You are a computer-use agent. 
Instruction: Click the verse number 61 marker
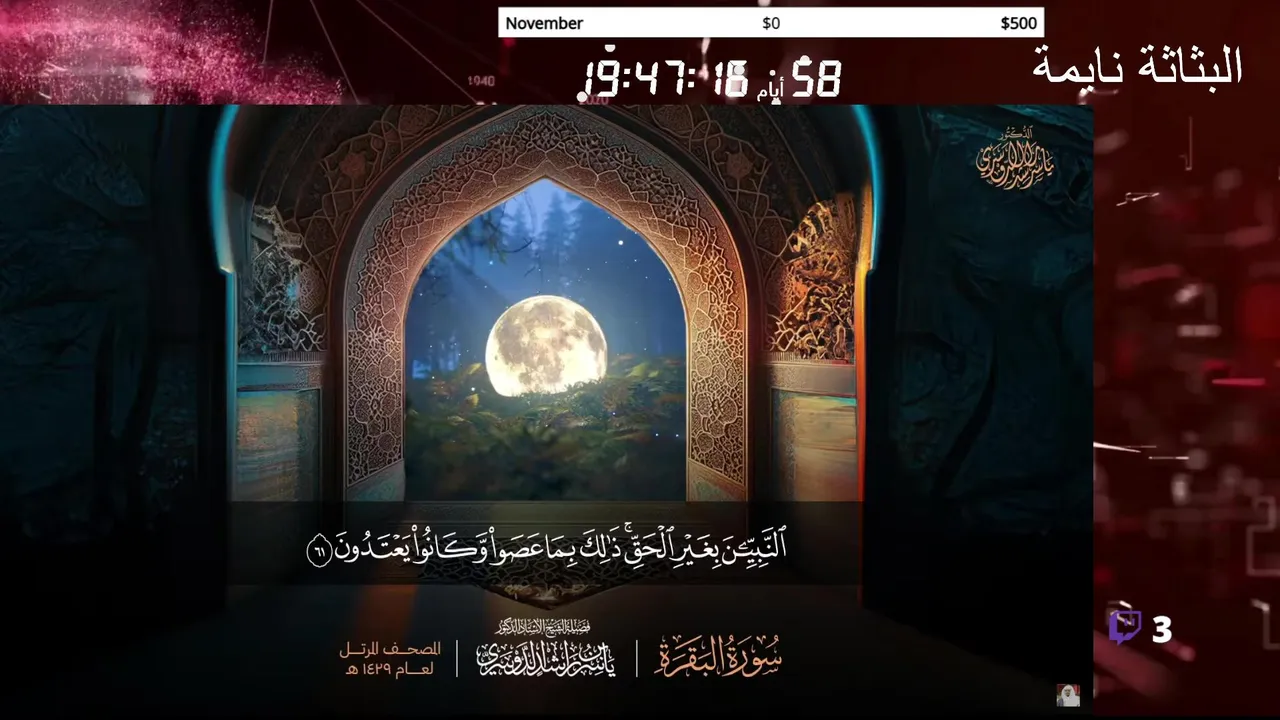click(x=319, y=552)
